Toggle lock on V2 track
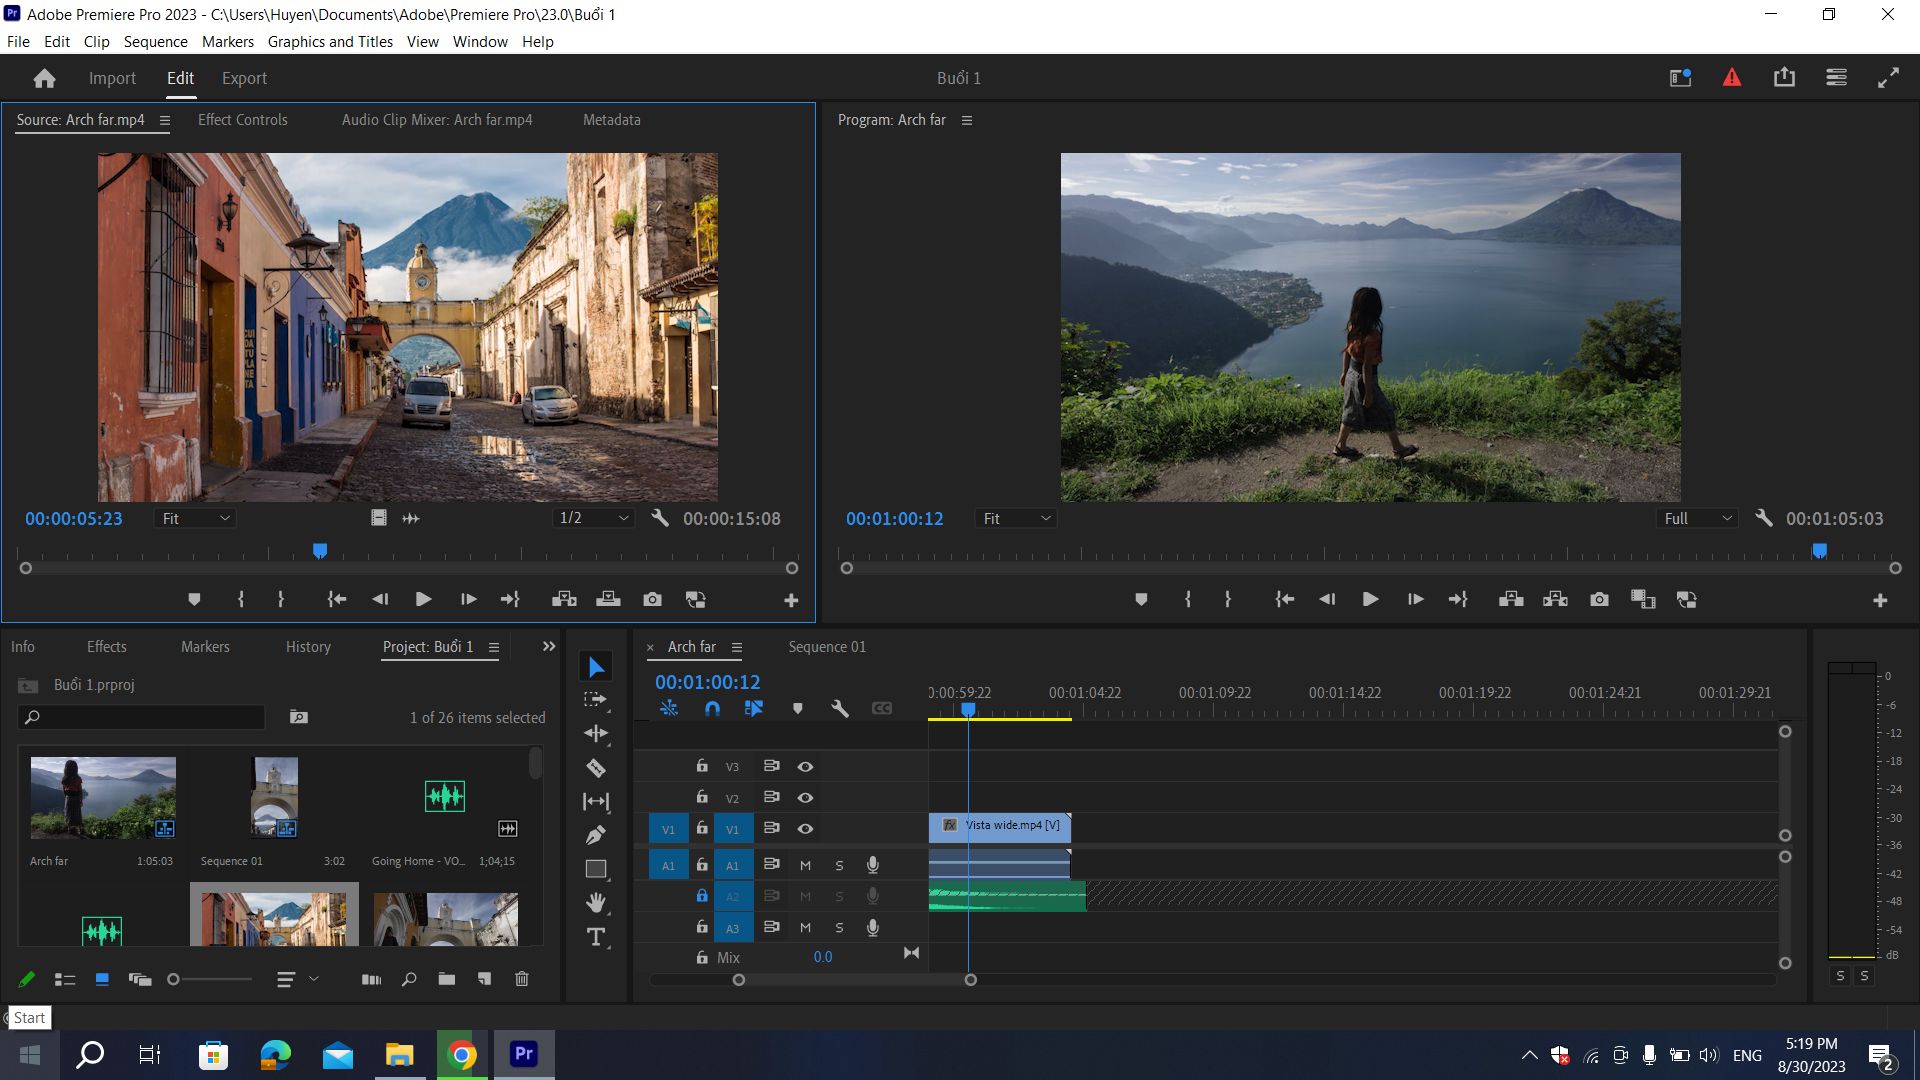This screenshot has height=1080, width=1920. (702, 797)
